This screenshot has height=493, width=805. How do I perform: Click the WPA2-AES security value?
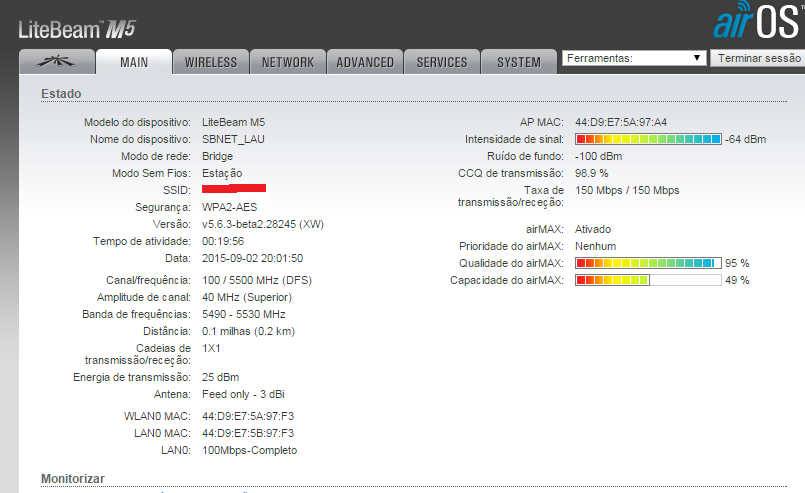229,207
